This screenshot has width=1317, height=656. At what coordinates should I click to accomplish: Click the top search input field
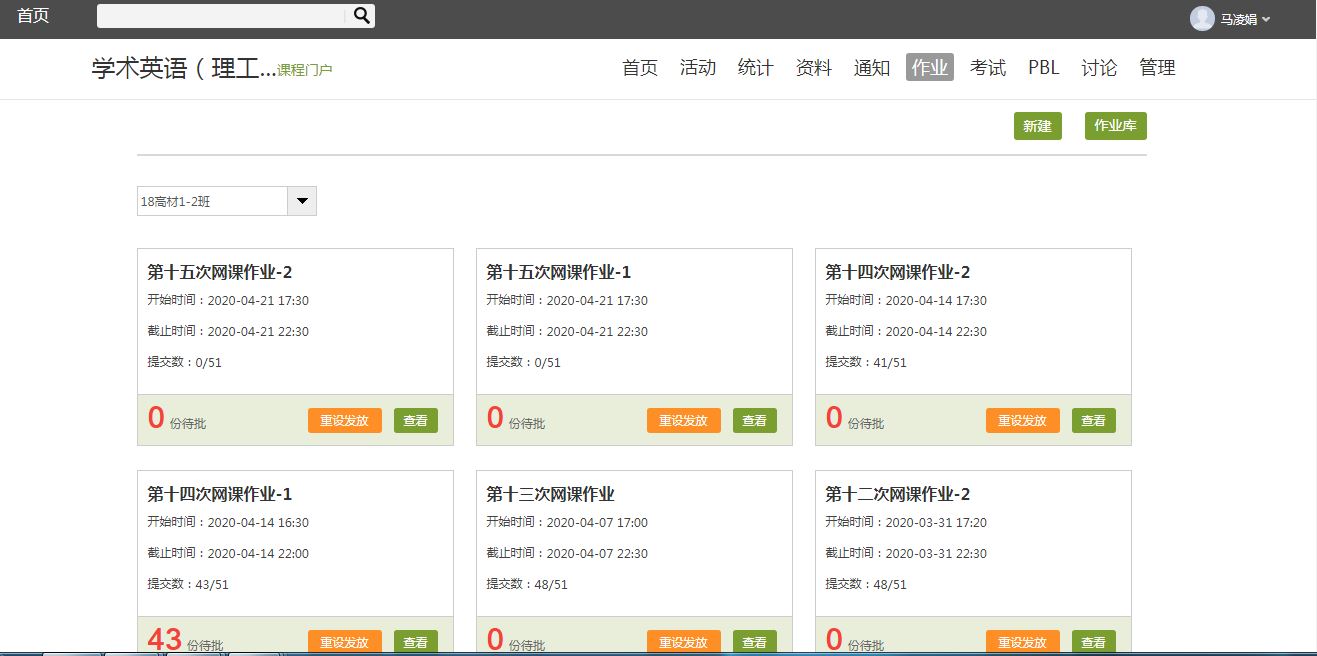click(x=223, y=15)
